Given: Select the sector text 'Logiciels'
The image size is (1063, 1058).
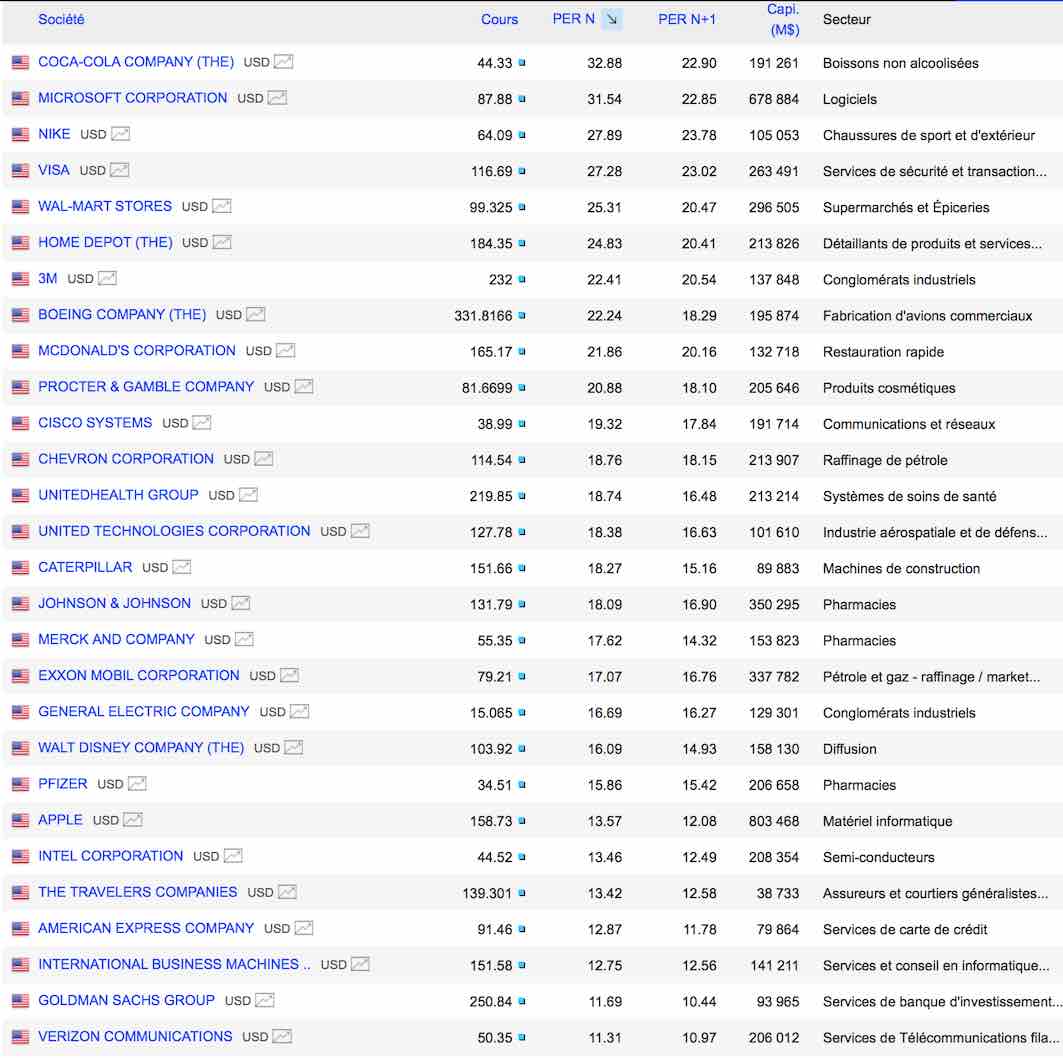Looking at the screenshot, I should pos(849,99).
